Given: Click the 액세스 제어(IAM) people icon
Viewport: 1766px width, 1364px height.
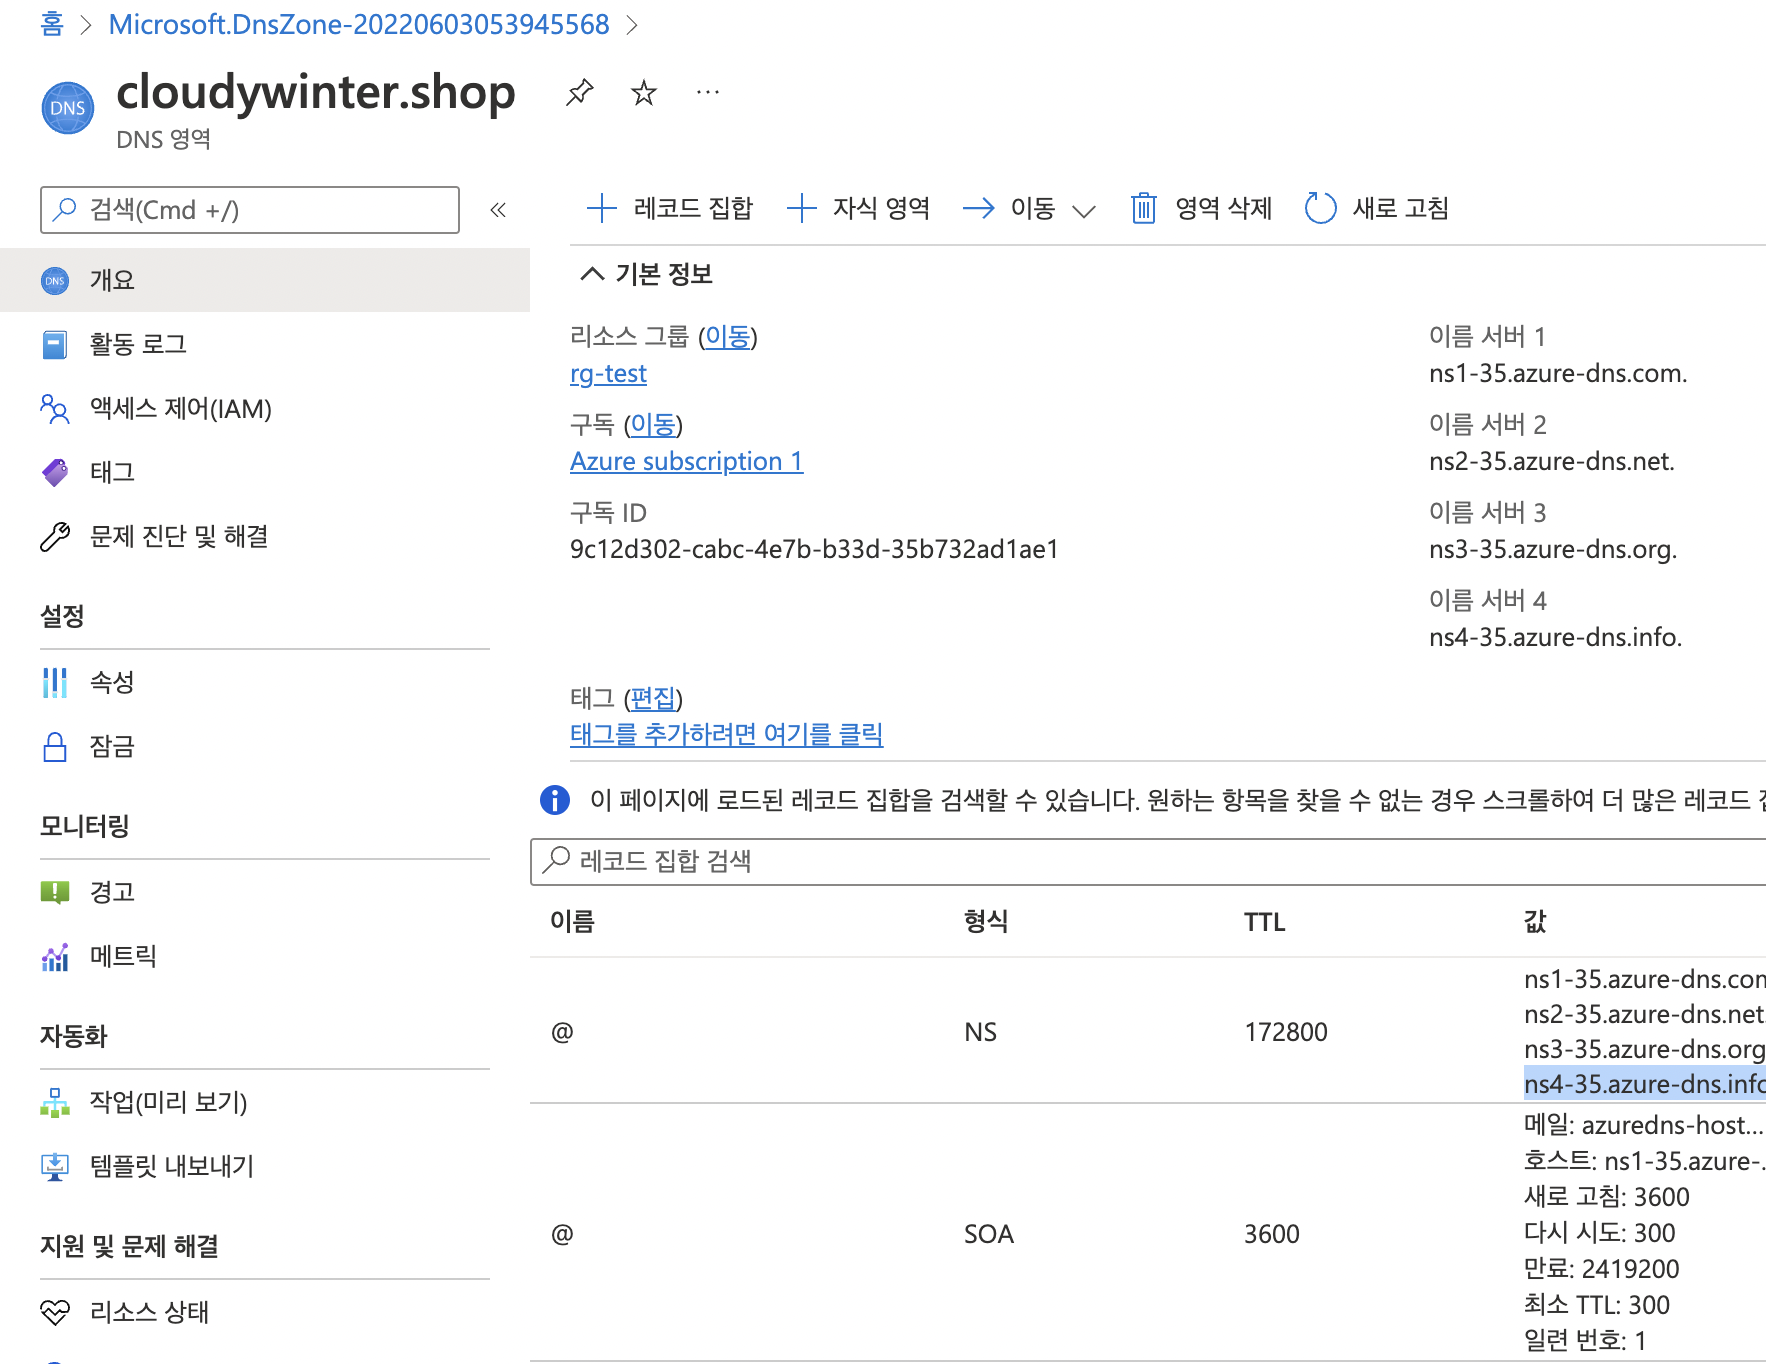Looking at the screenshot, I should (55, 409).
